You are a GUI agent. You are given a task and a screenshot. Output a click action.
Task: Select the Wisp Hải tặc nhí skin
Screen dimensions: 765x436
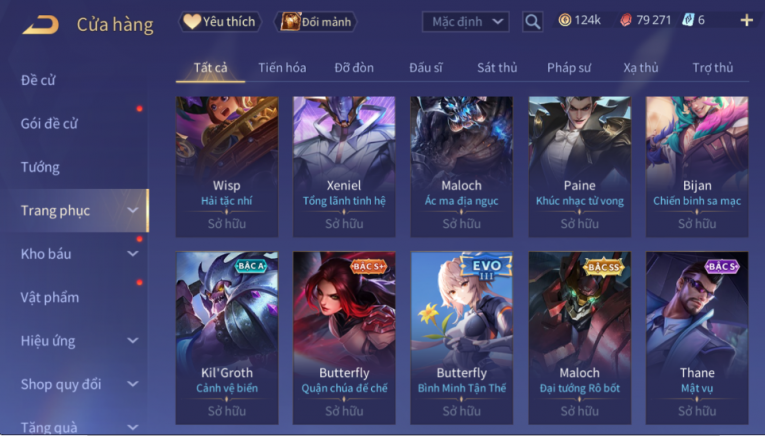227,166
